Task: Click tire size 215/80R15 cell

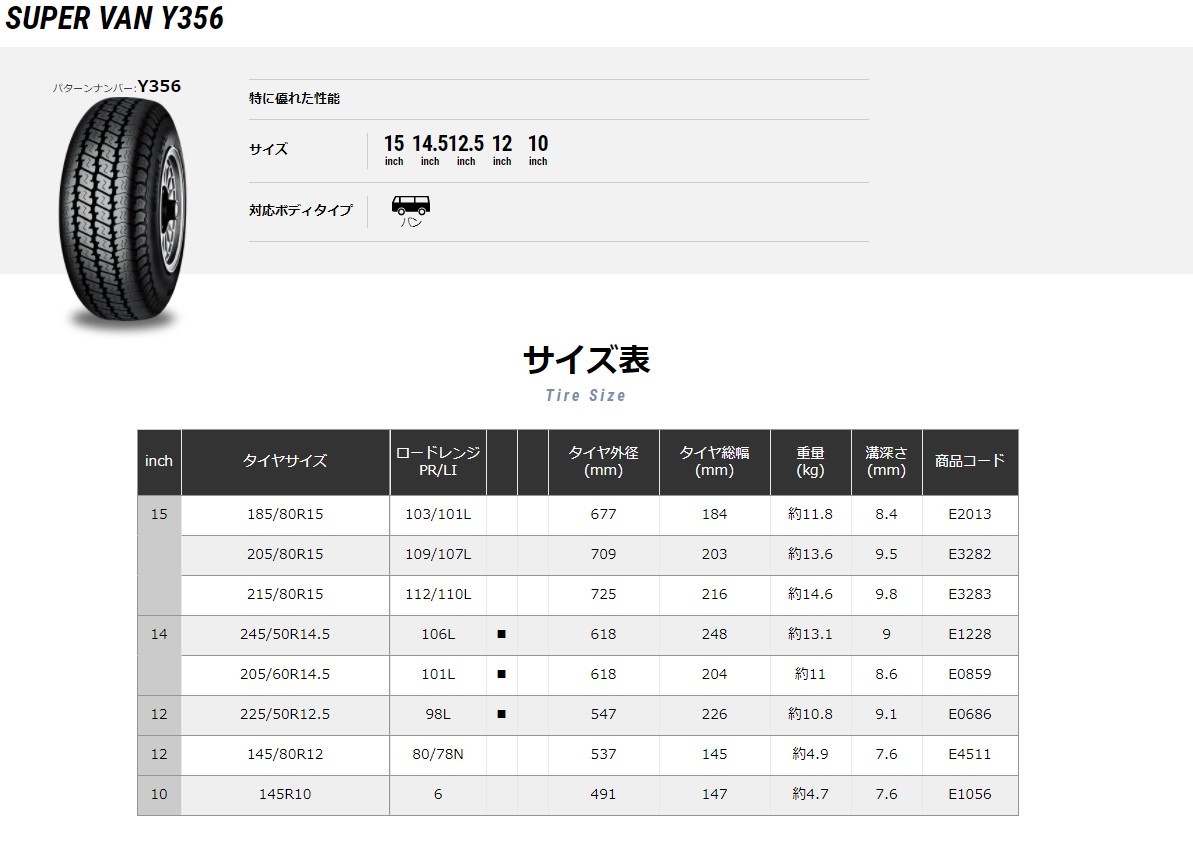Action: (x=285, y=594)
